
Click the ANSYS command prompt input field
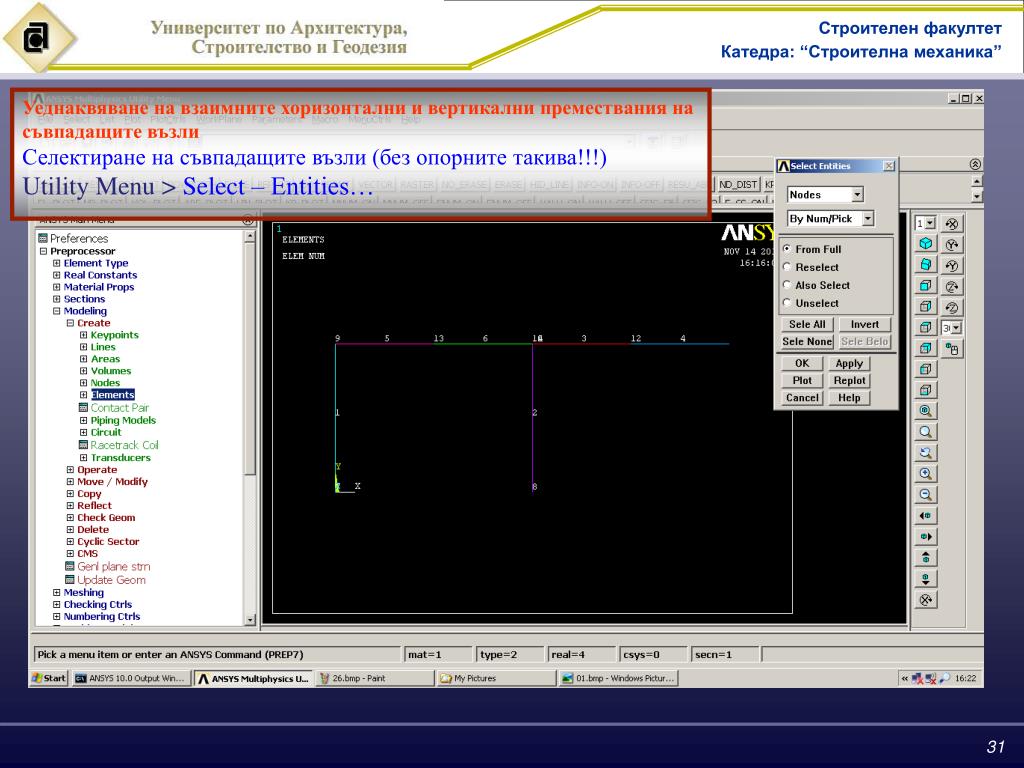point(217,654)
